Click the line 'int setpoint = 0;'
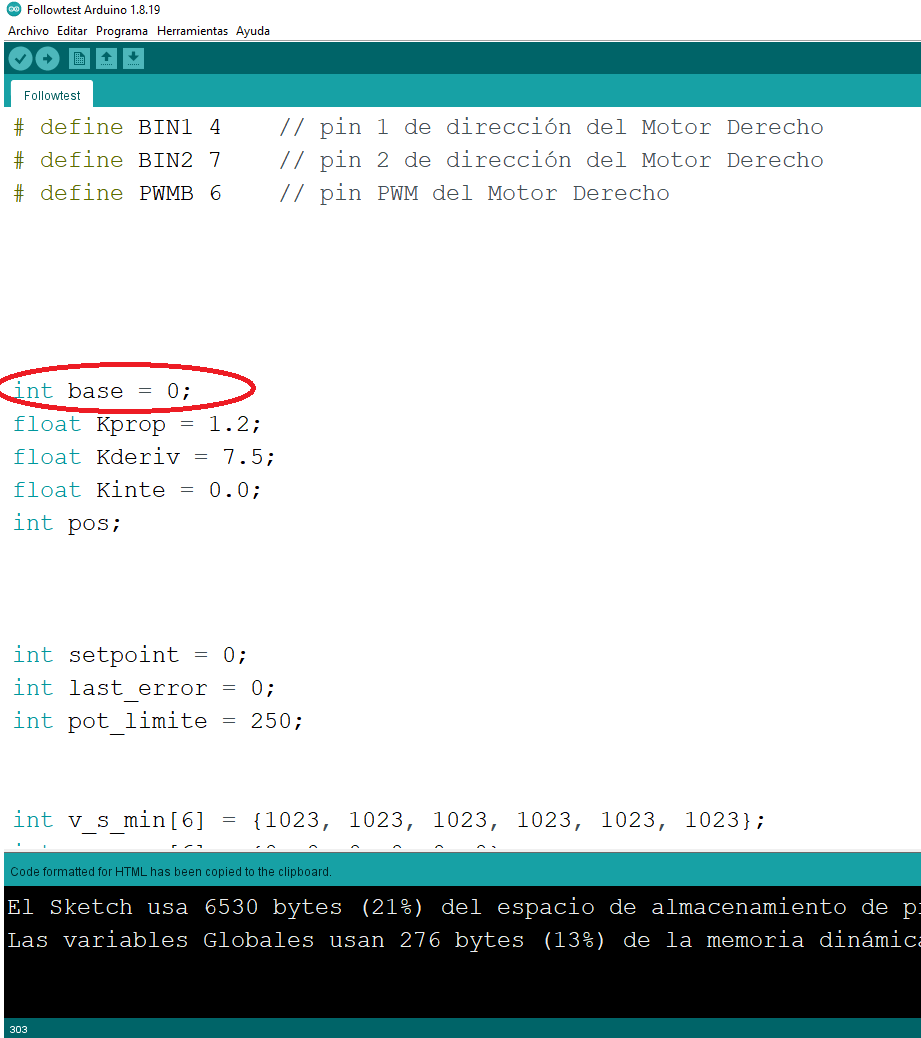The image size is (921, 1038). [x=130, y=655]
